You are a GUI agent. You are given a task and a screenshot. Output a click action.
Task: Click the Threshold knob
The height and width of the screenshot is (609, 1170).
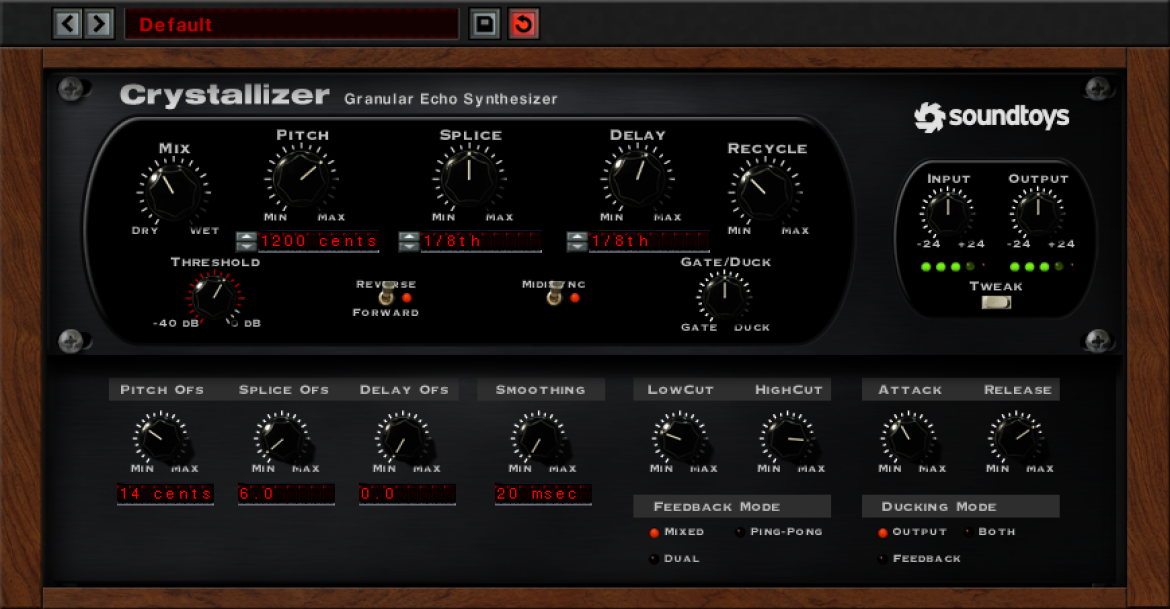pos(213,296)
